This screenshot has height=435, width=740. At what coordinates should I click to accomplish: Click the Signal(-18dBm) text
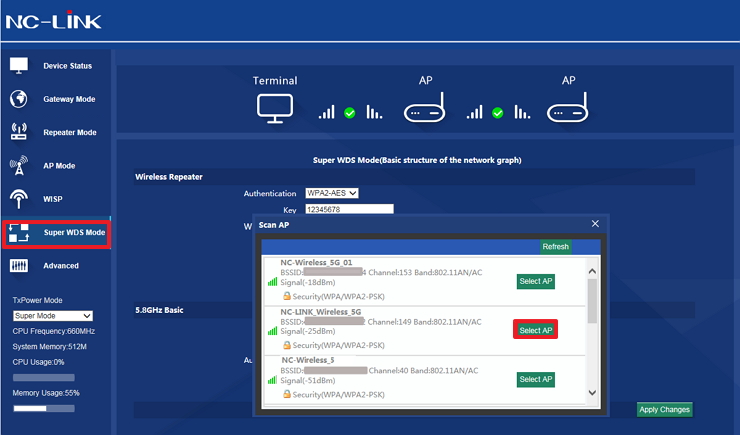pyautogui.click(x=308, y=282)
